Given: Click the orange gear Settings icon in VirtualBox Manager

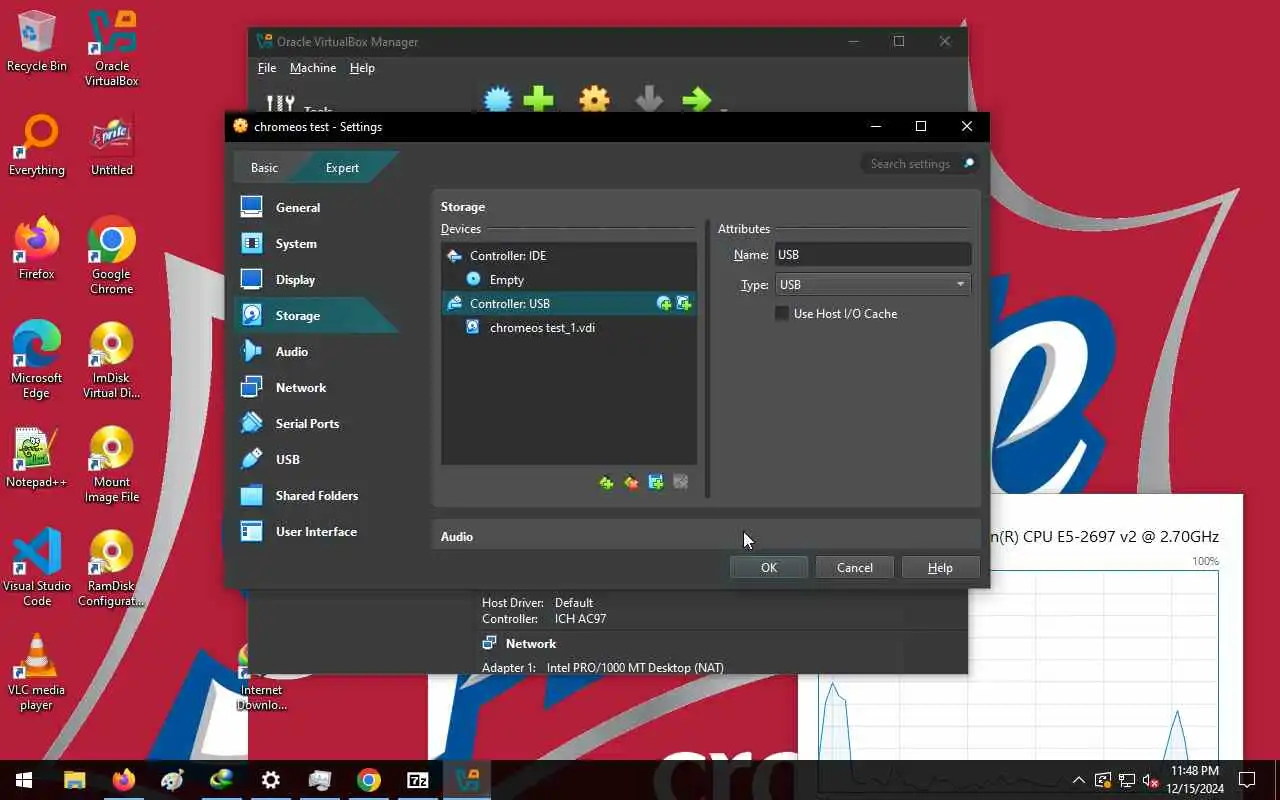Looking at the screenshot, I should click(x=594, y=99).
